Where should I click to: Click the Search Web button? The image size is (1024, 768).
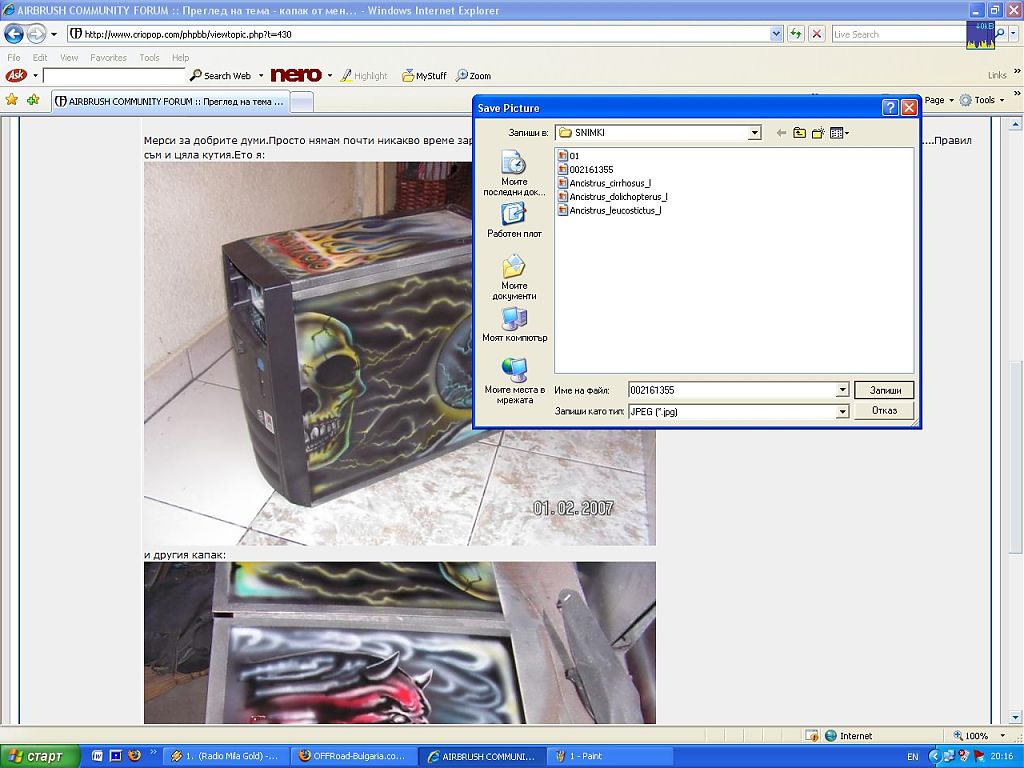(x=221, y=76)
